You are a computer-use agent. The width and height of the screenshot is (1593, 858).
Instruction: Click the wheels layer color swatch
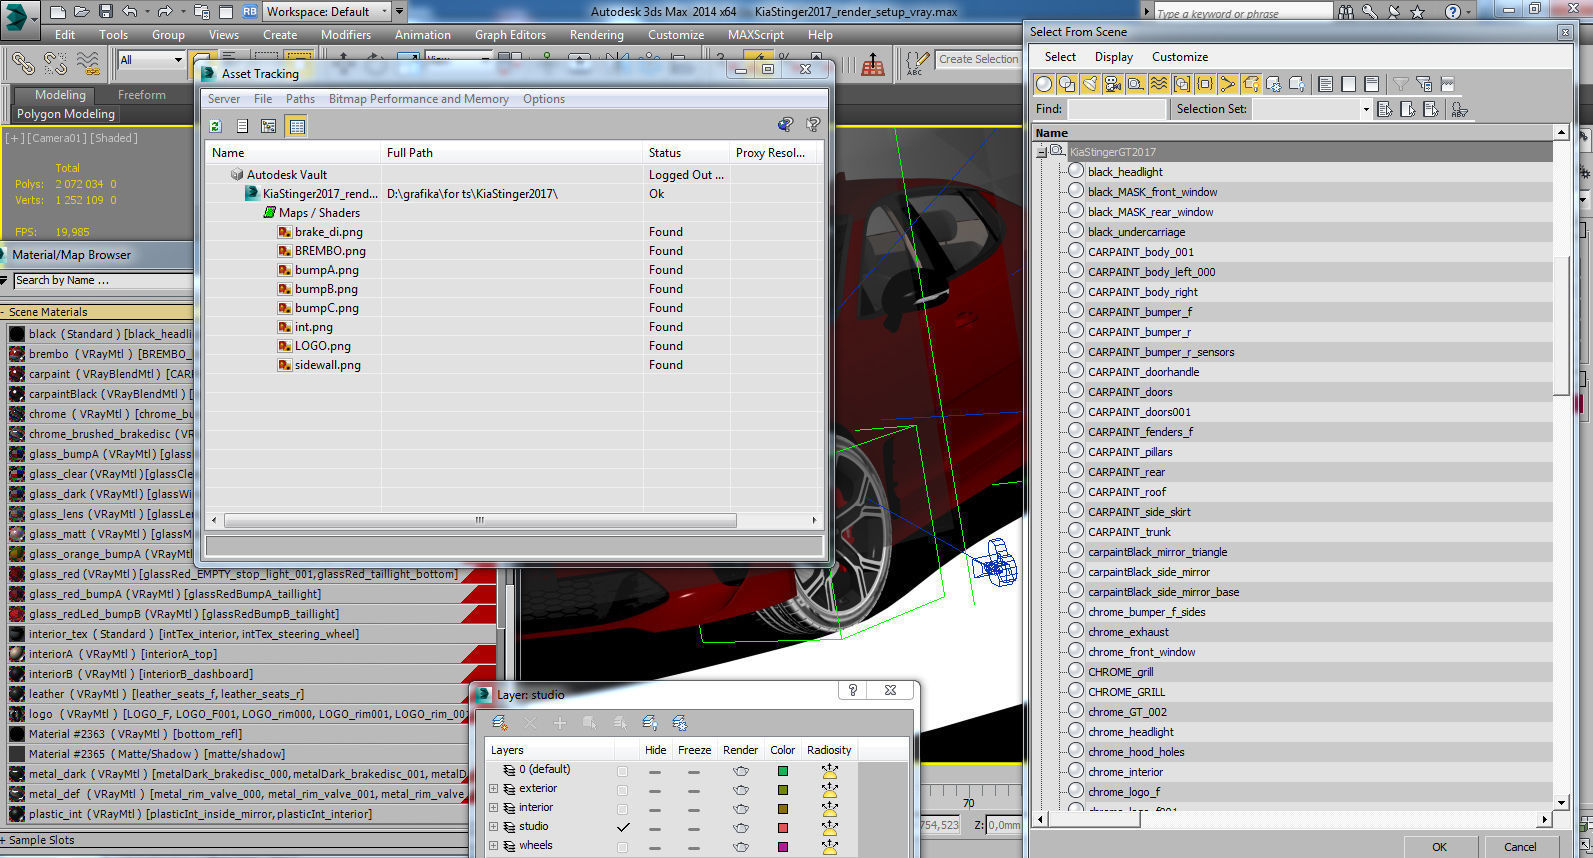point(782,847)
